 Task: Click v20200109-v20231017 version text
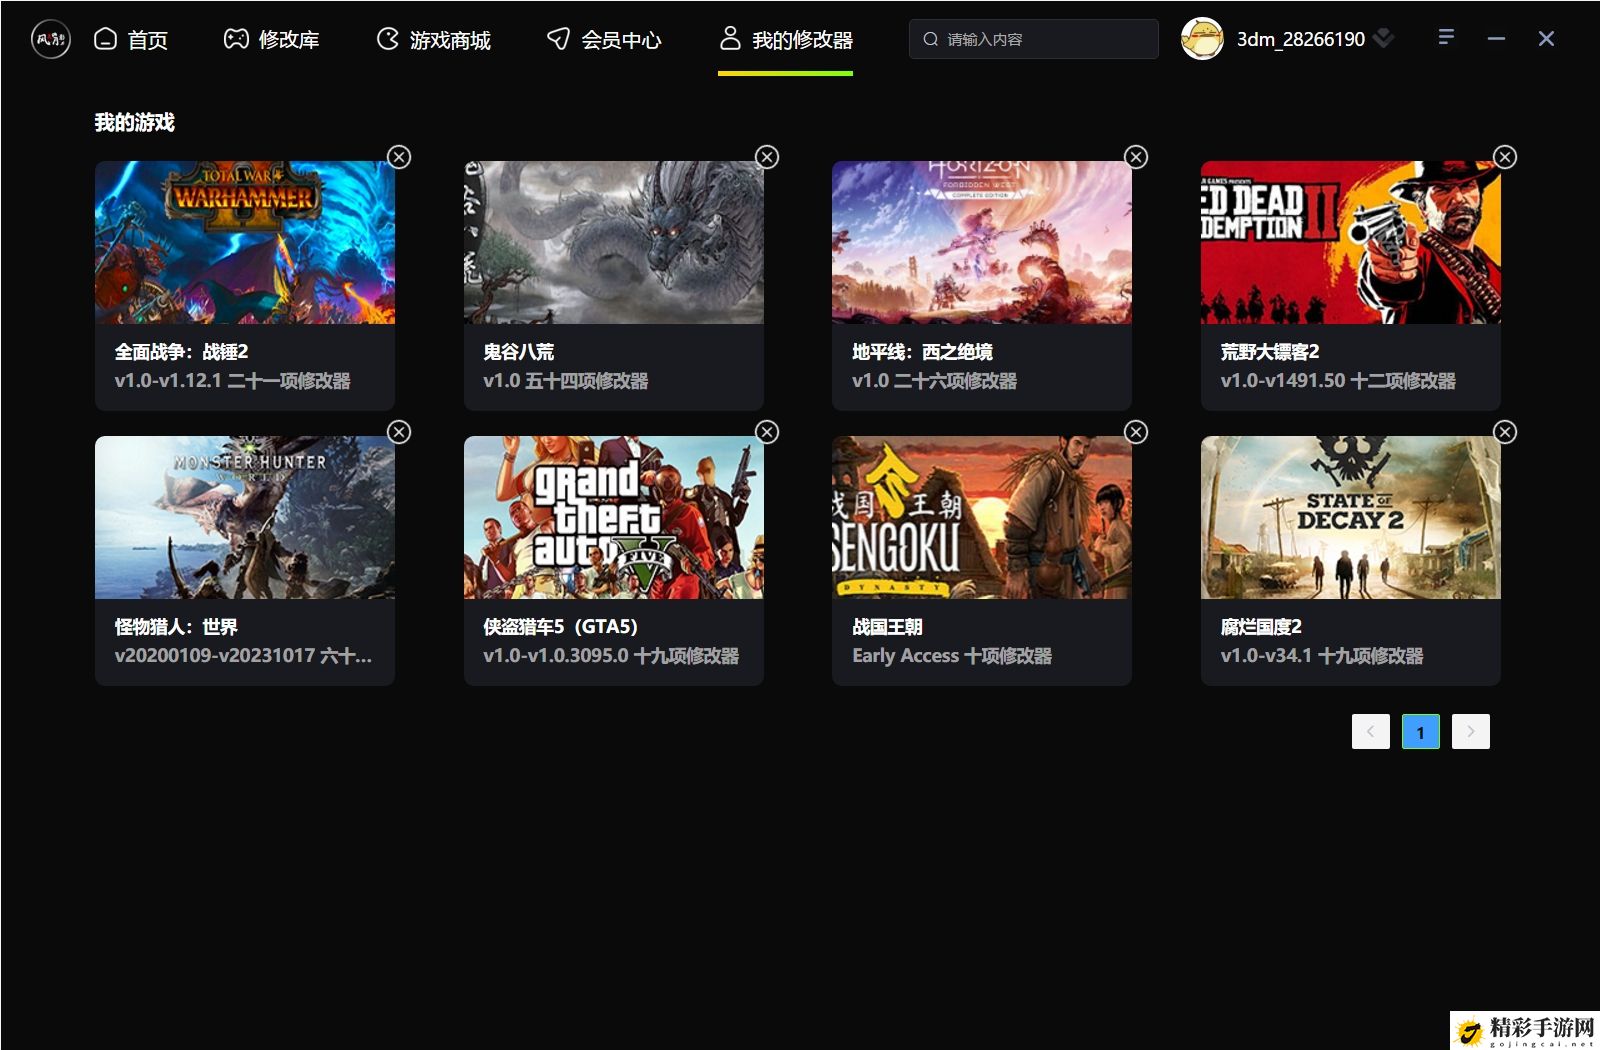(x=243, y=656)
